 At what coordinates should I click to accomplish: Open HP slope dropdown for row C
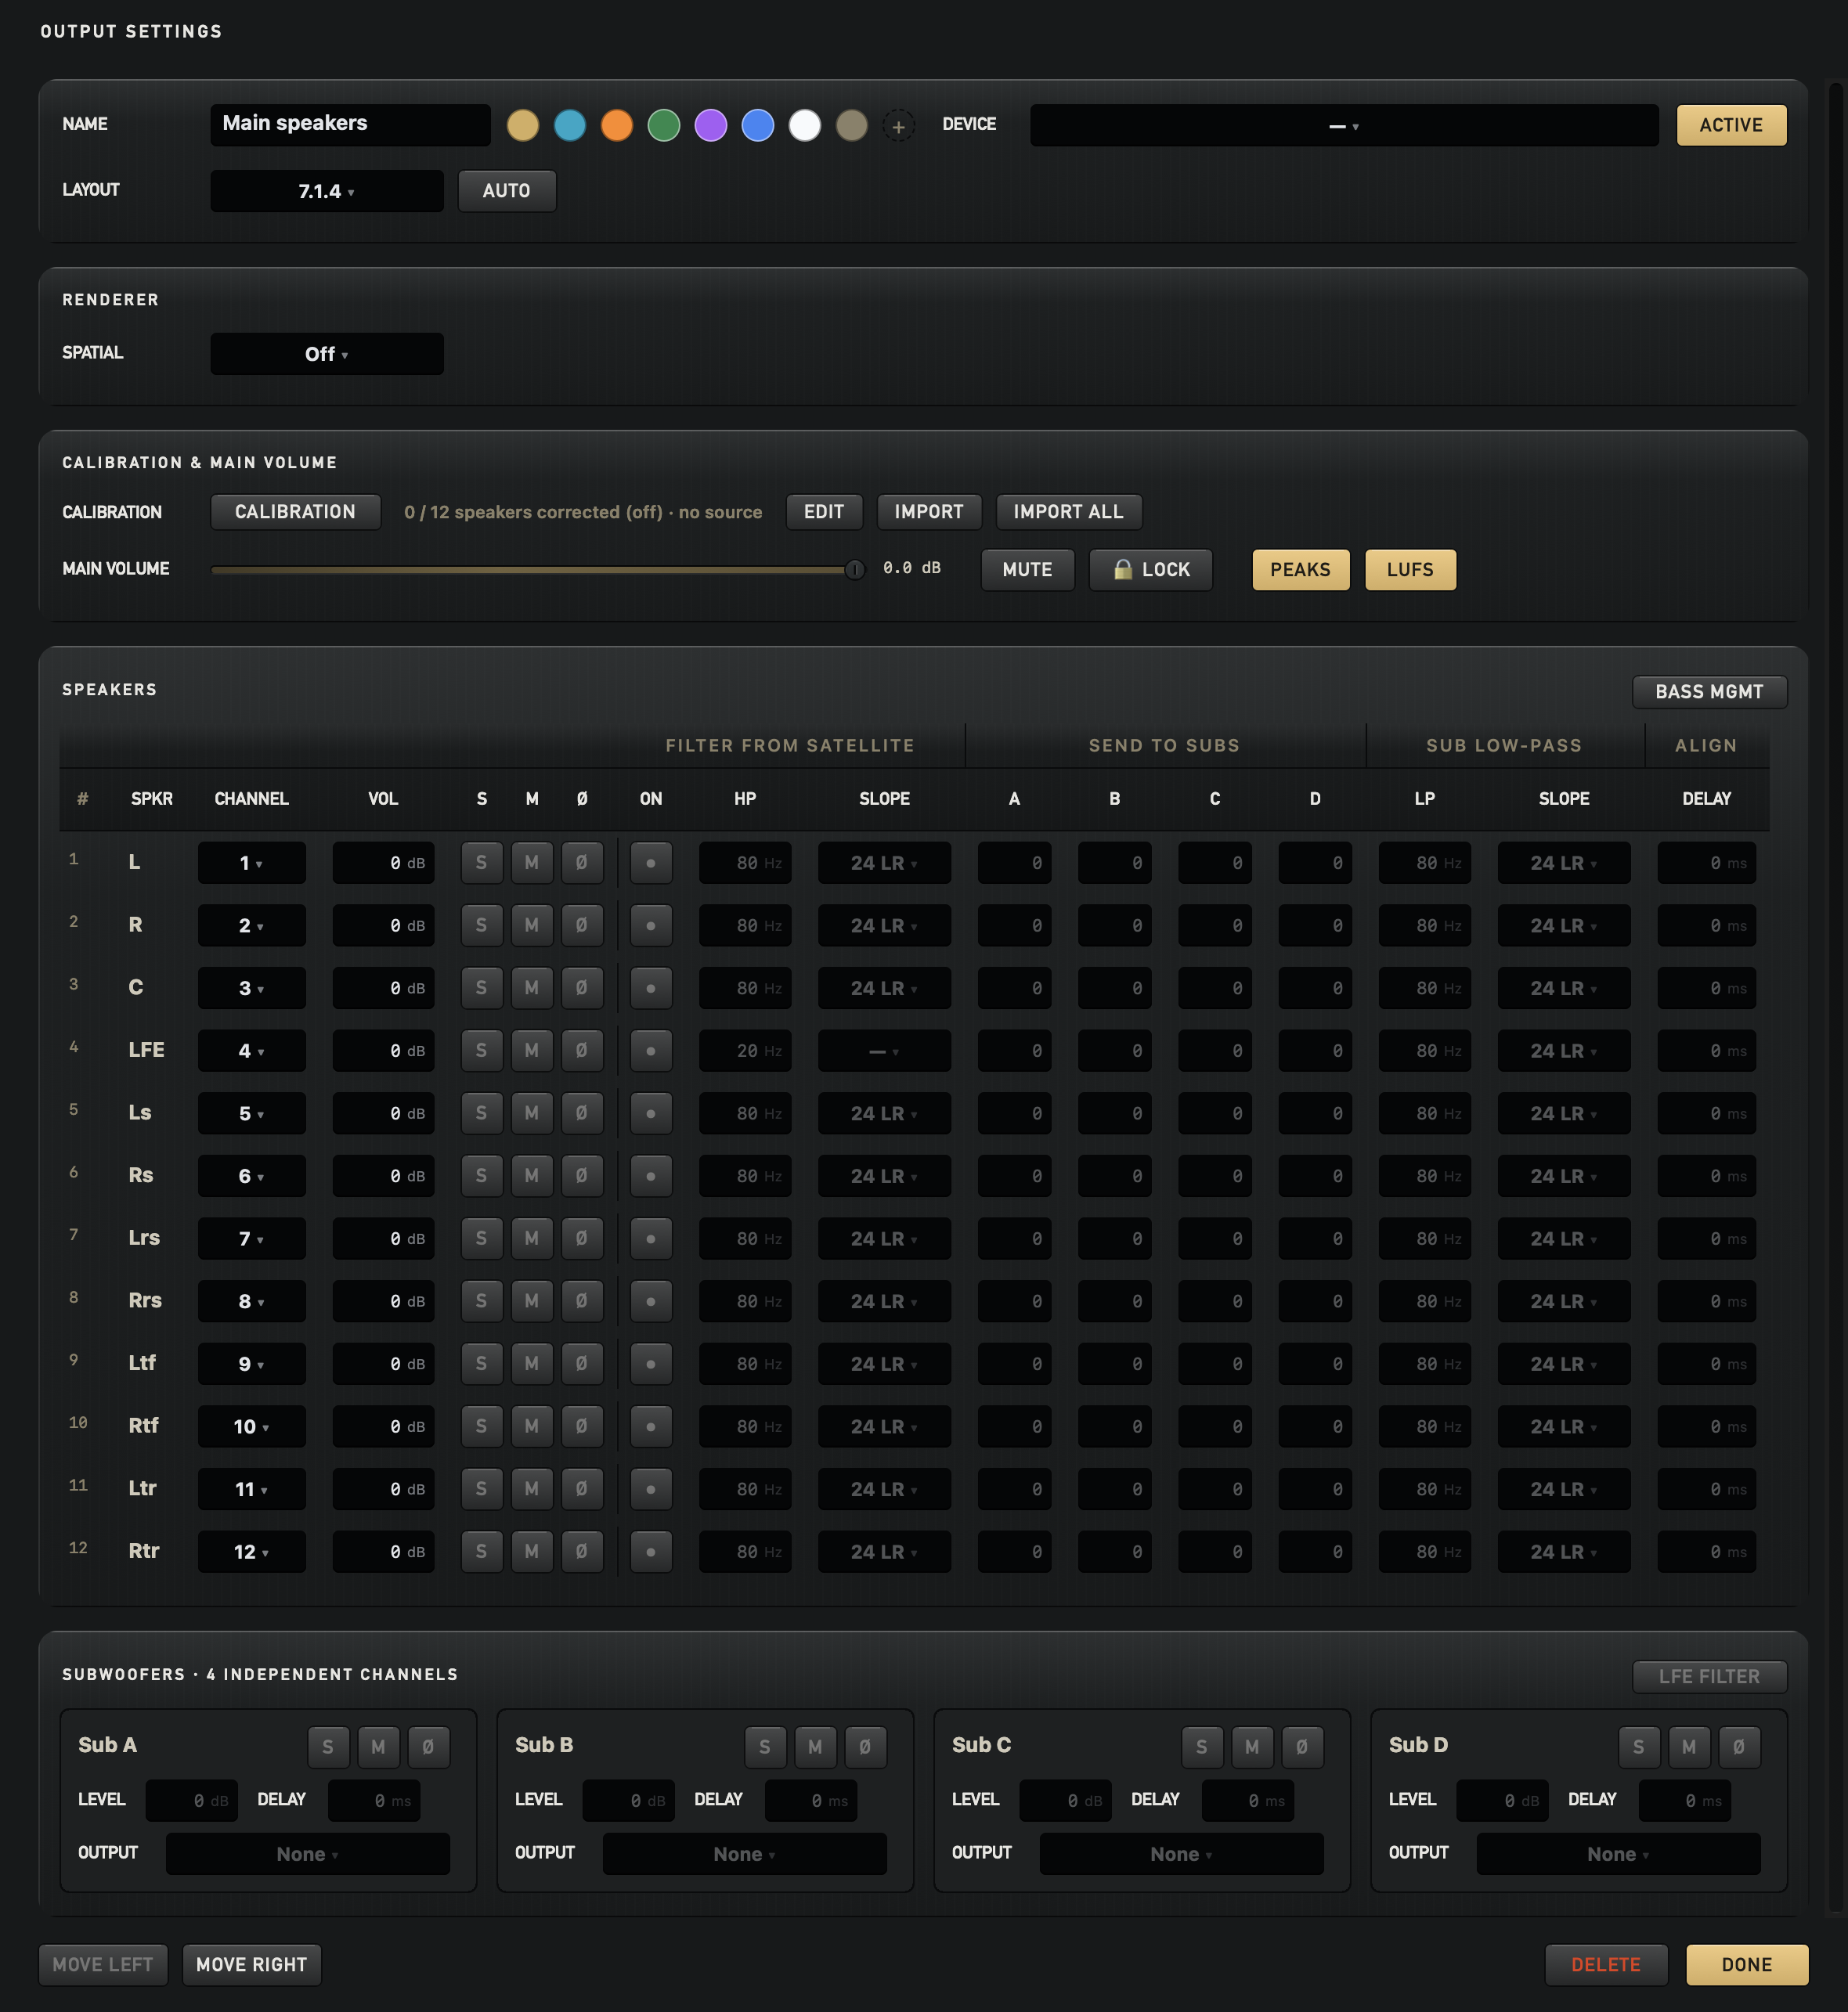tap(884, 988)
